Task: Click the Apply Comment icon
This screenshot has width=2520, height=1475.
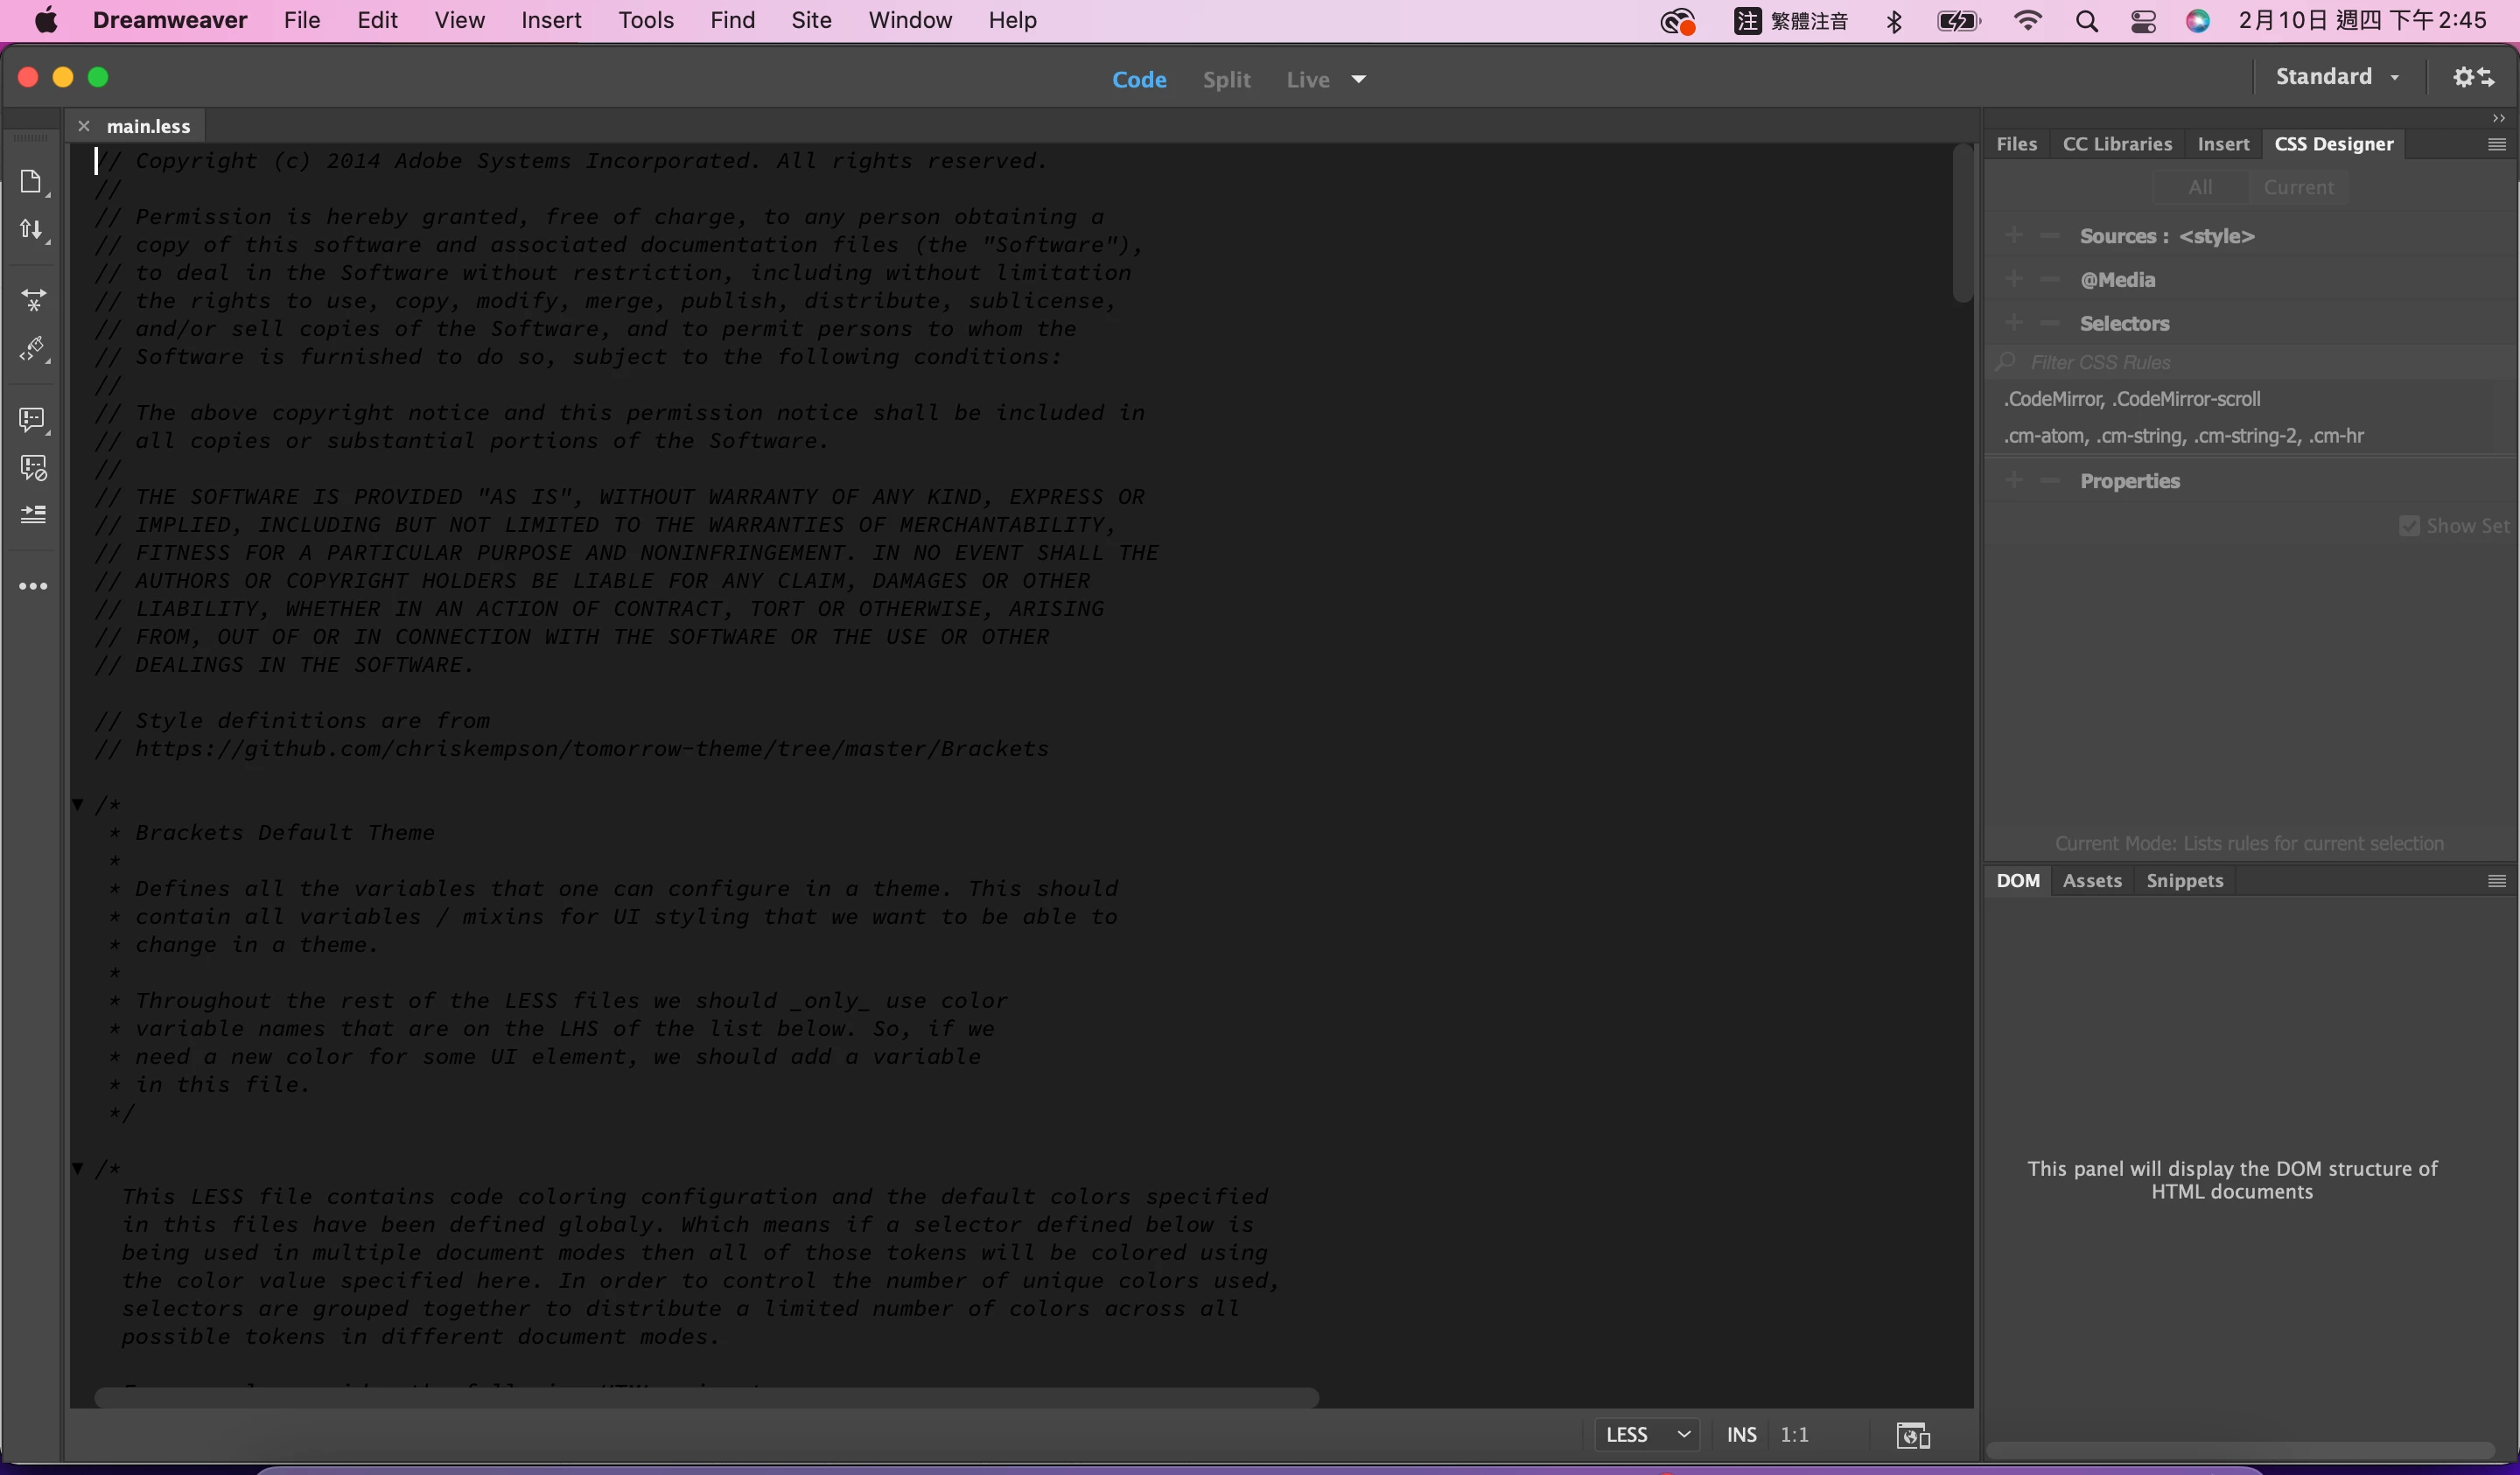Action: 33,419
